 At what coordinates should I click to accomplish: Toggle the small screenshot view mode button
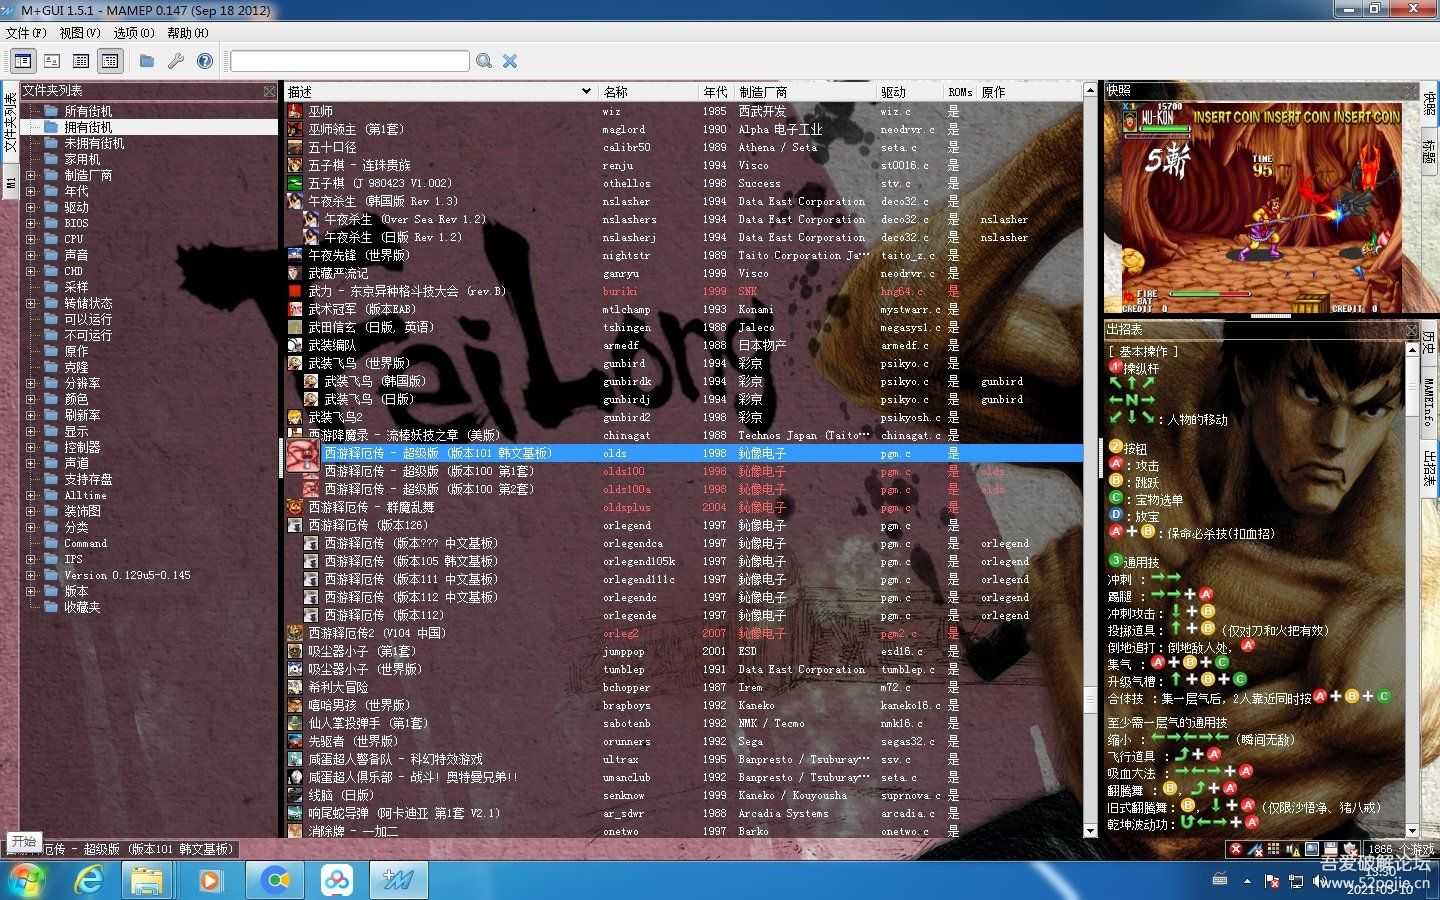[x=52, y=60]
